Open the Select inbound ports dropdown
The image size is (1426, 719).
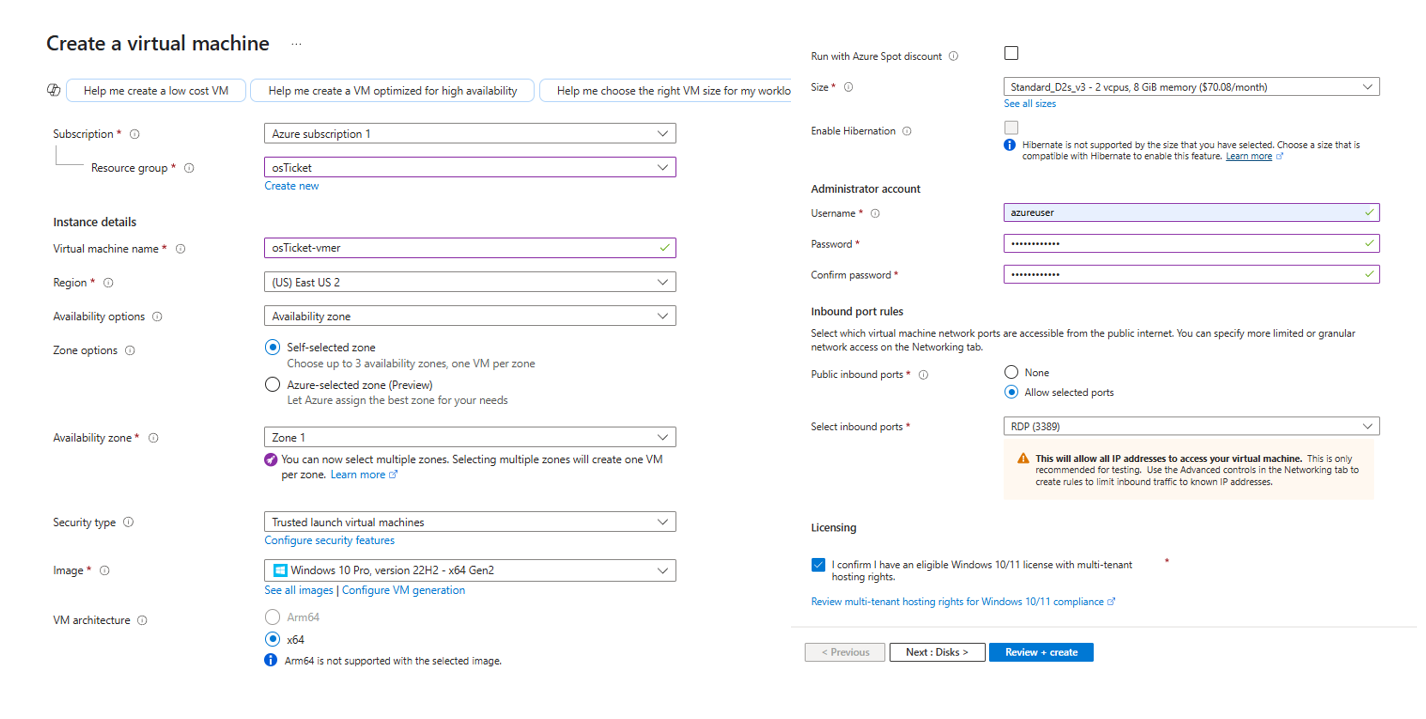(x=1191, y=427)
